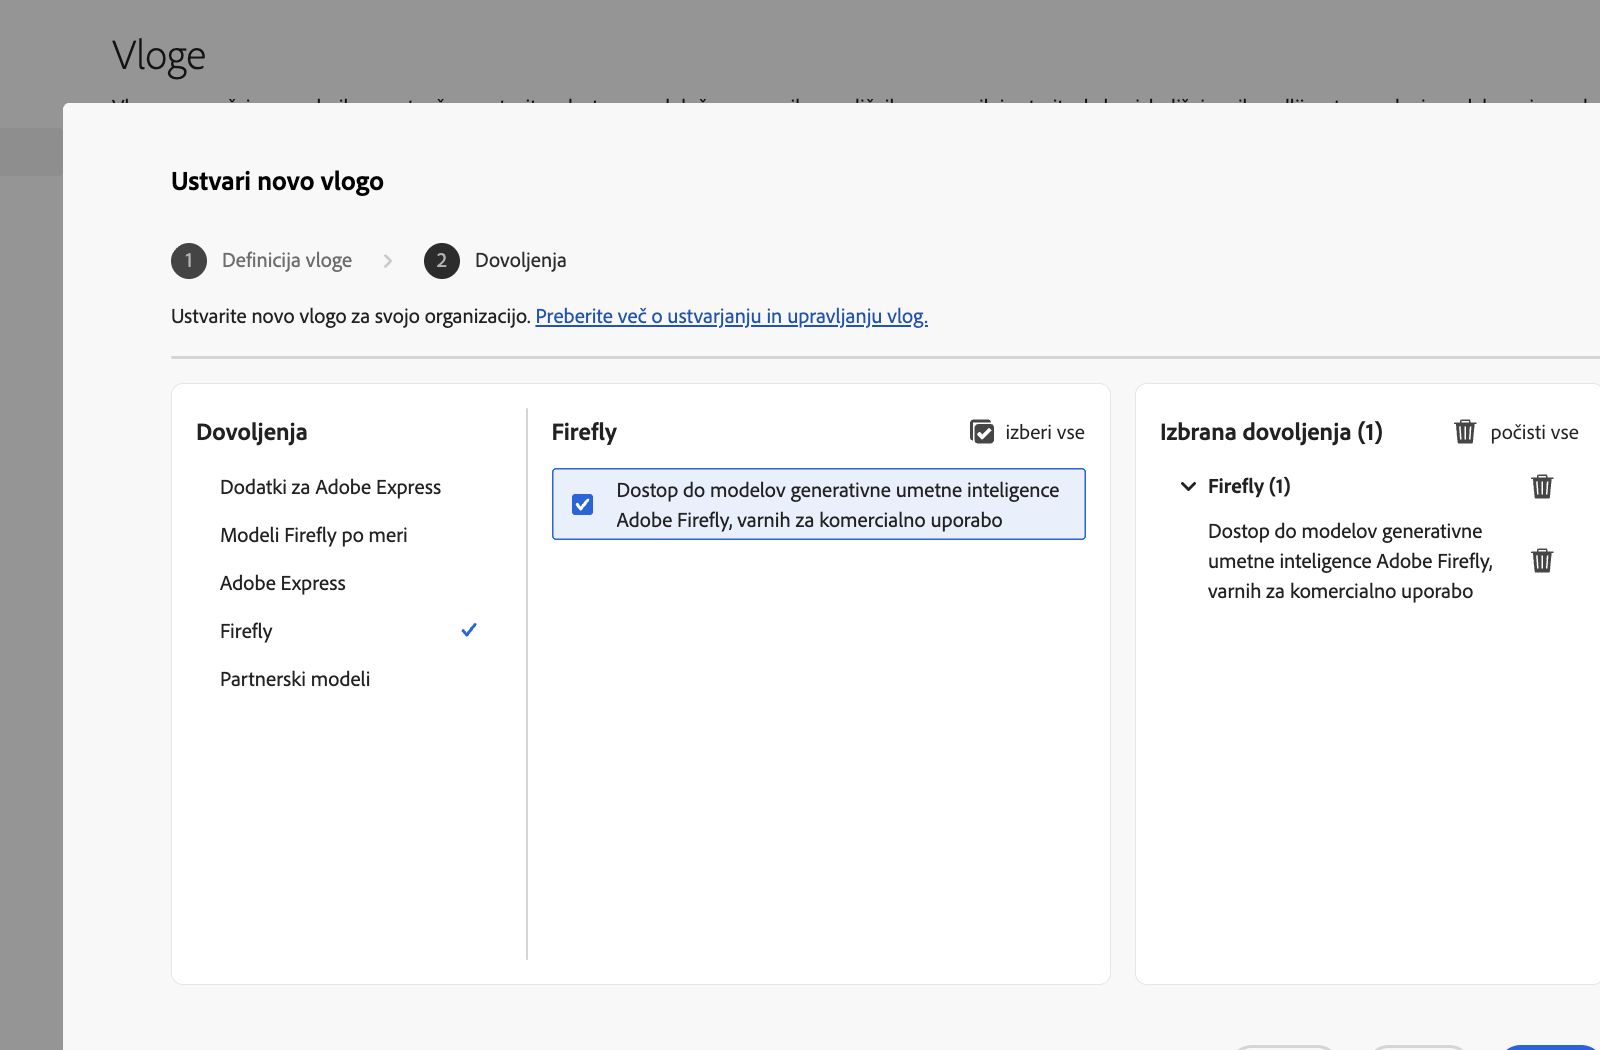Select the "Dodatki za Adobe Express" category
The height and width of the screenshot is (1050, 1600).
(330, 487)
